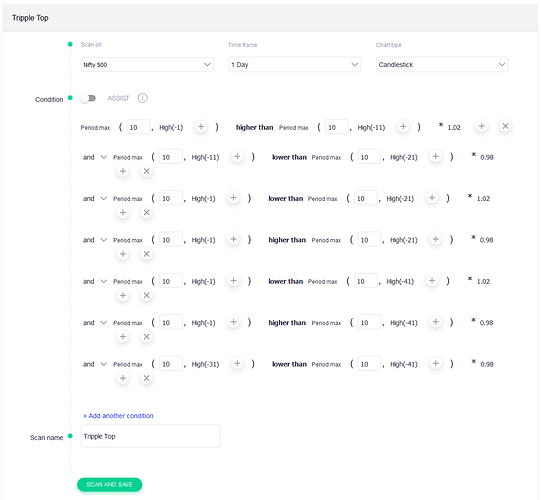Open the Scan on Nifty 500 dropdown
The image size is (541, 500).
point(147,65)
